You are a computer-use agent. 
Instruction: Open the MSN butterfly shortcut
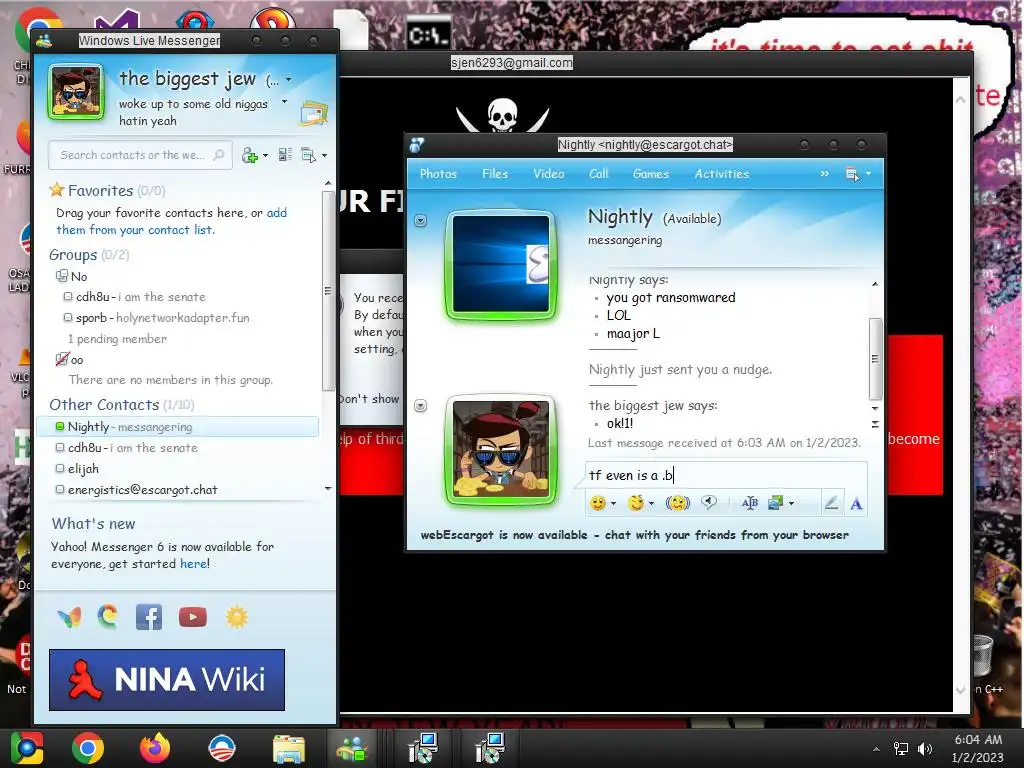click(69, 617)
